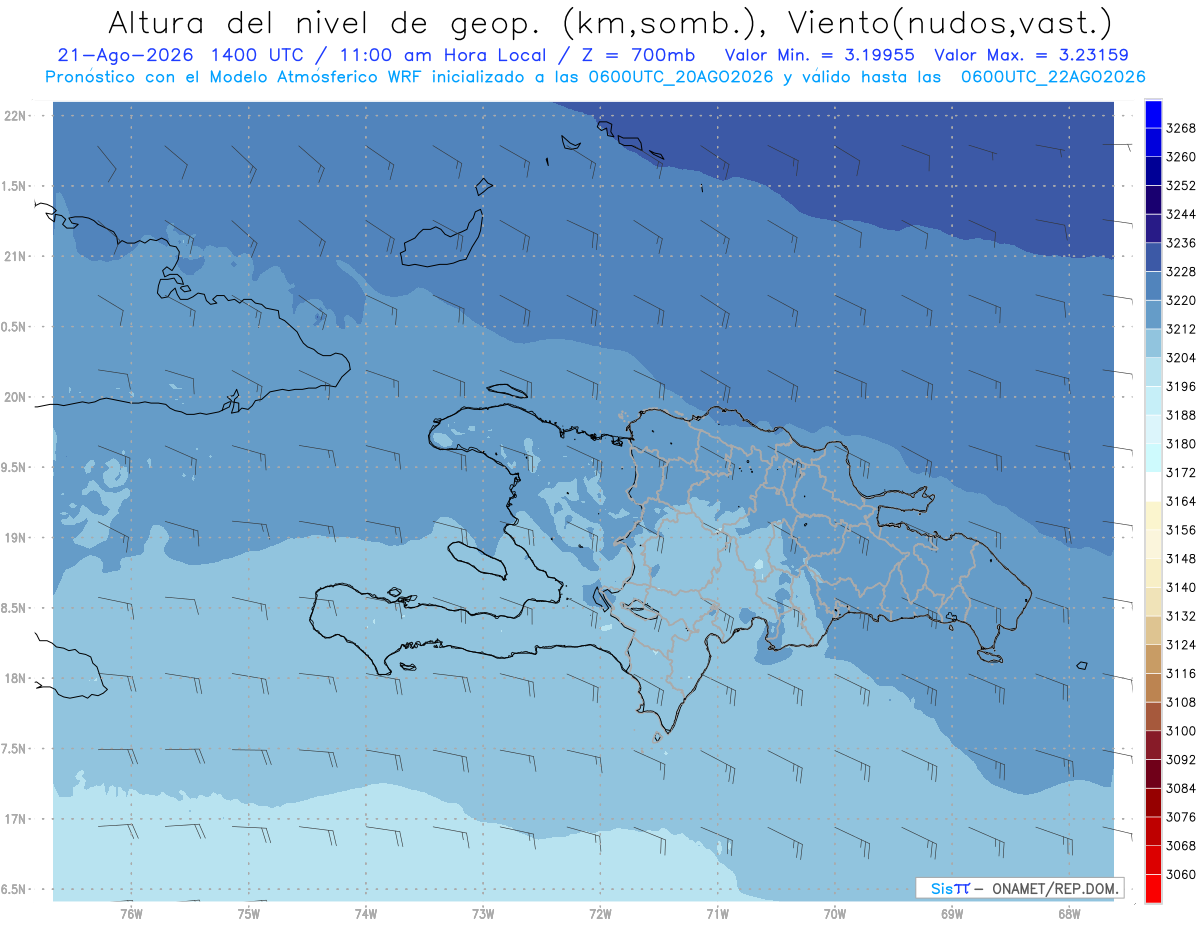The width and height of the screenshot is (1200, 927).
Task: Click the '18N' latitude label
Action: pos(16,678)
